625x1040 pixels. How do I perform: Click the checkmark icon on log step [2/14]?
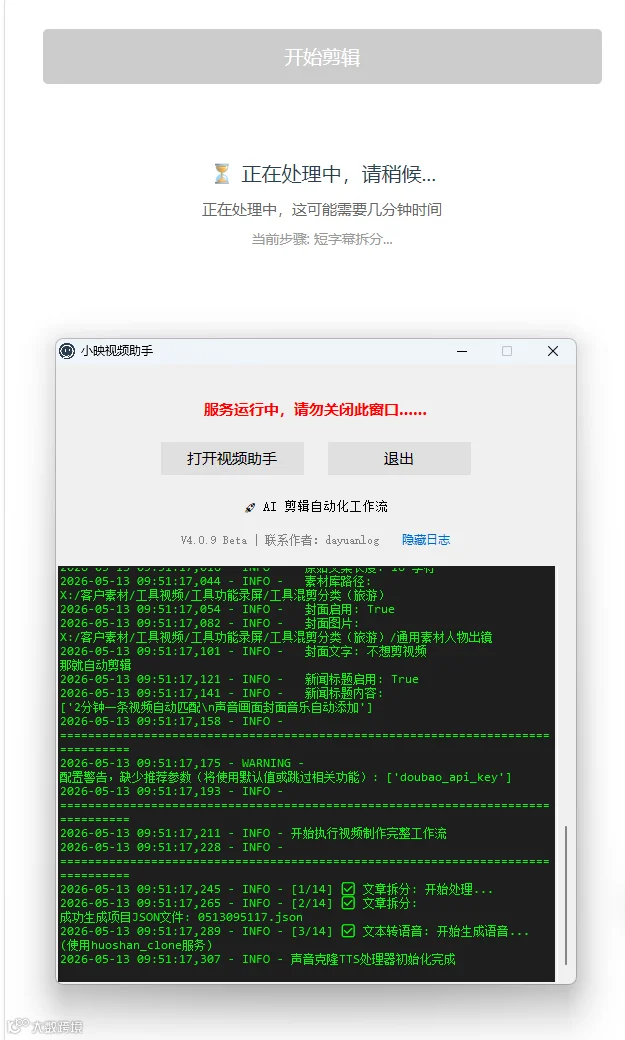(x=348, y=903)
